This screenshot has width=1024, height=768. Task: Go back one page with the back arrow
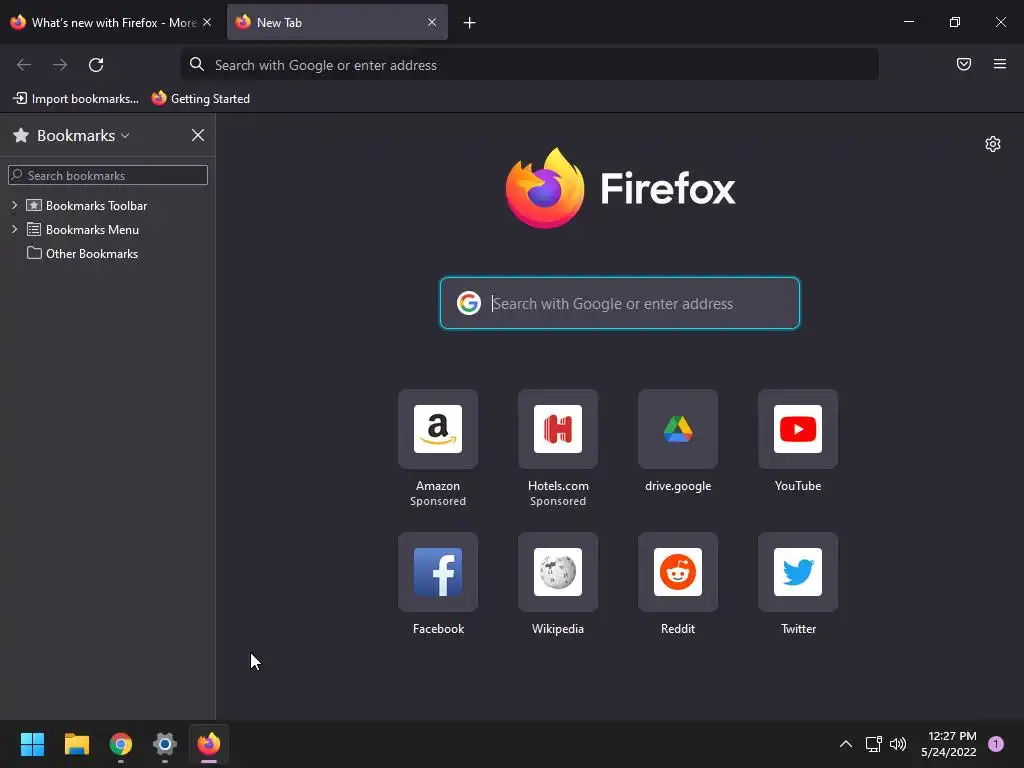point(24,65)
